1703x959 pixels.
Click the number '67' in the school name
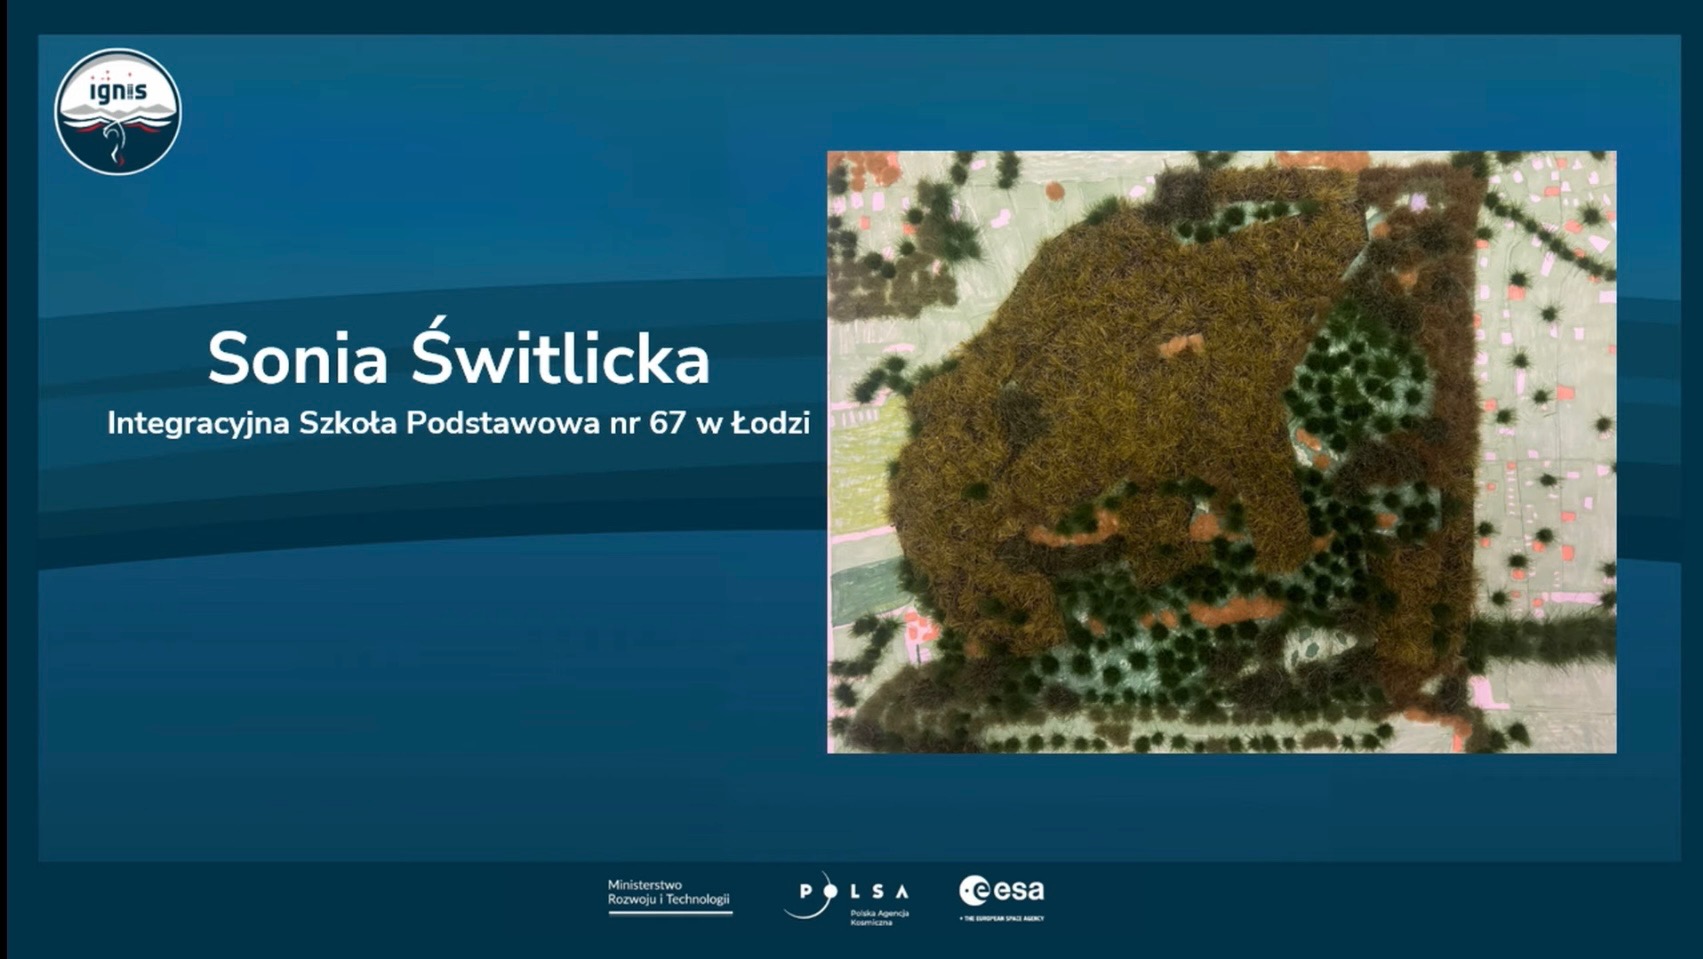[667, 423]
